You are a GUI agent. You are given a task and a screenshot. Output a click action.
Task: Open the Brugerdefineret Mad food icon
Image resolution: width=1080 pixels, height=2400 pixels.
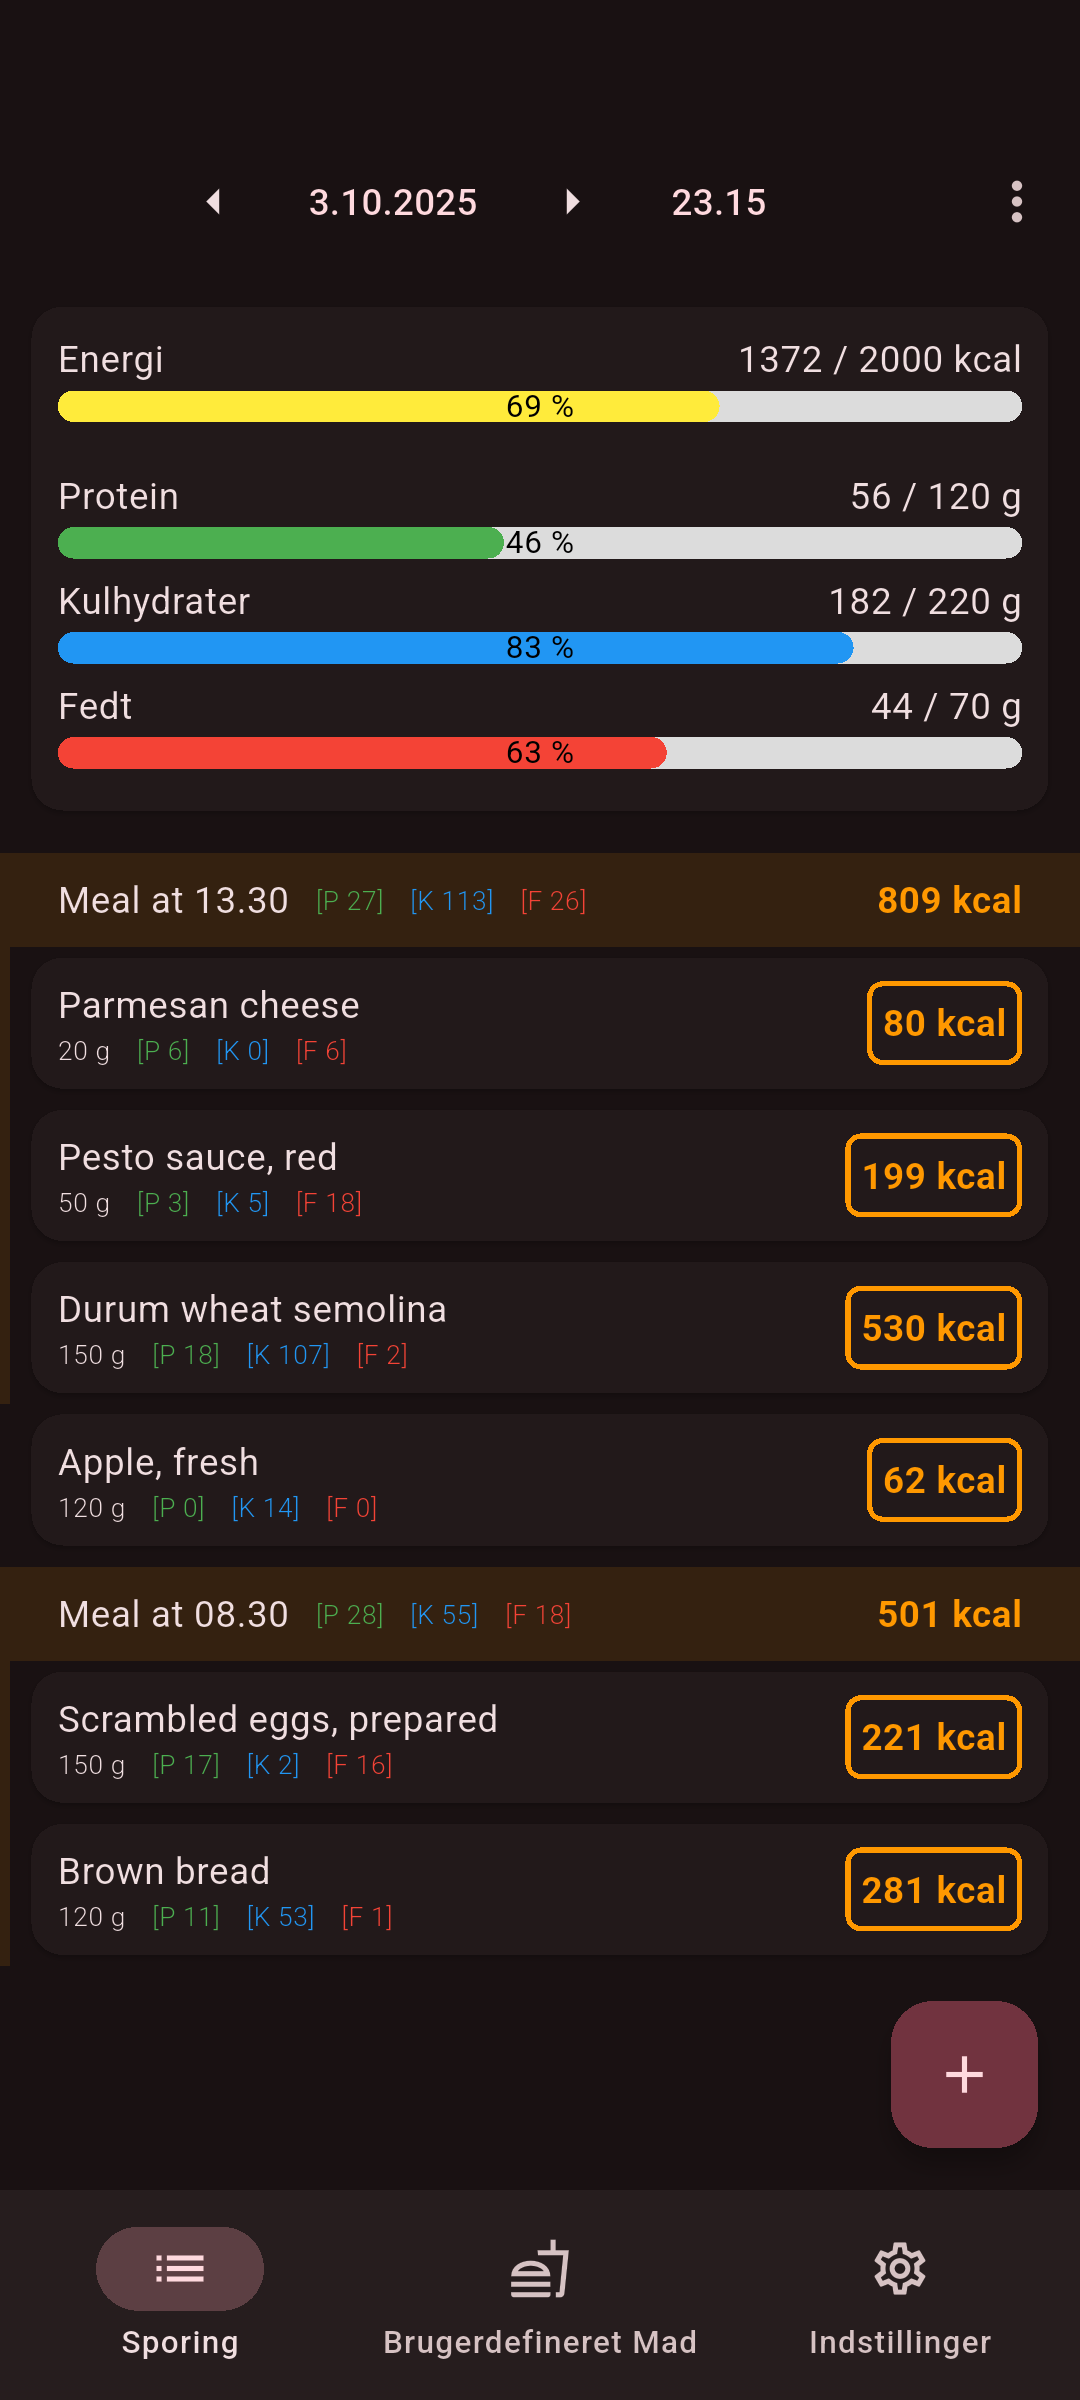[540, 2268]
